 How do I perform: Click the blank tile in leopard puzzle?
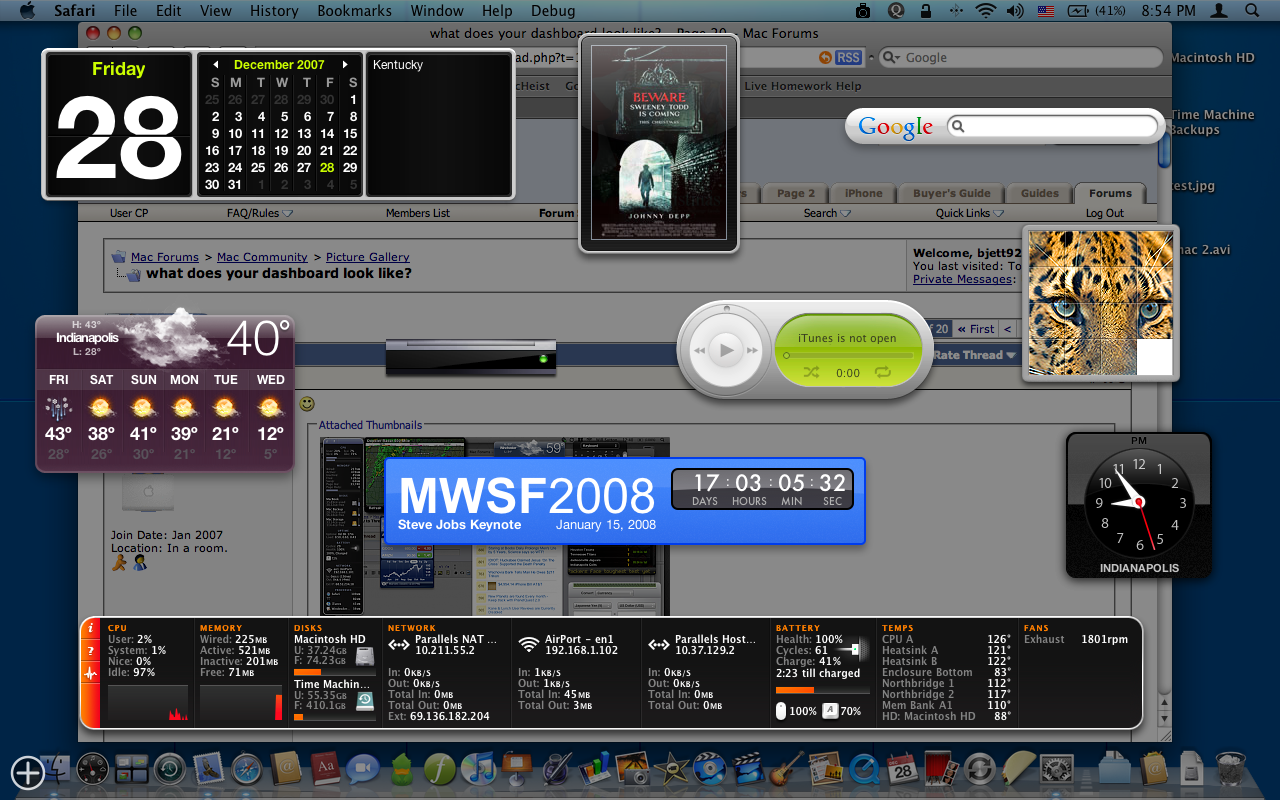click(x=1154, y=357)
